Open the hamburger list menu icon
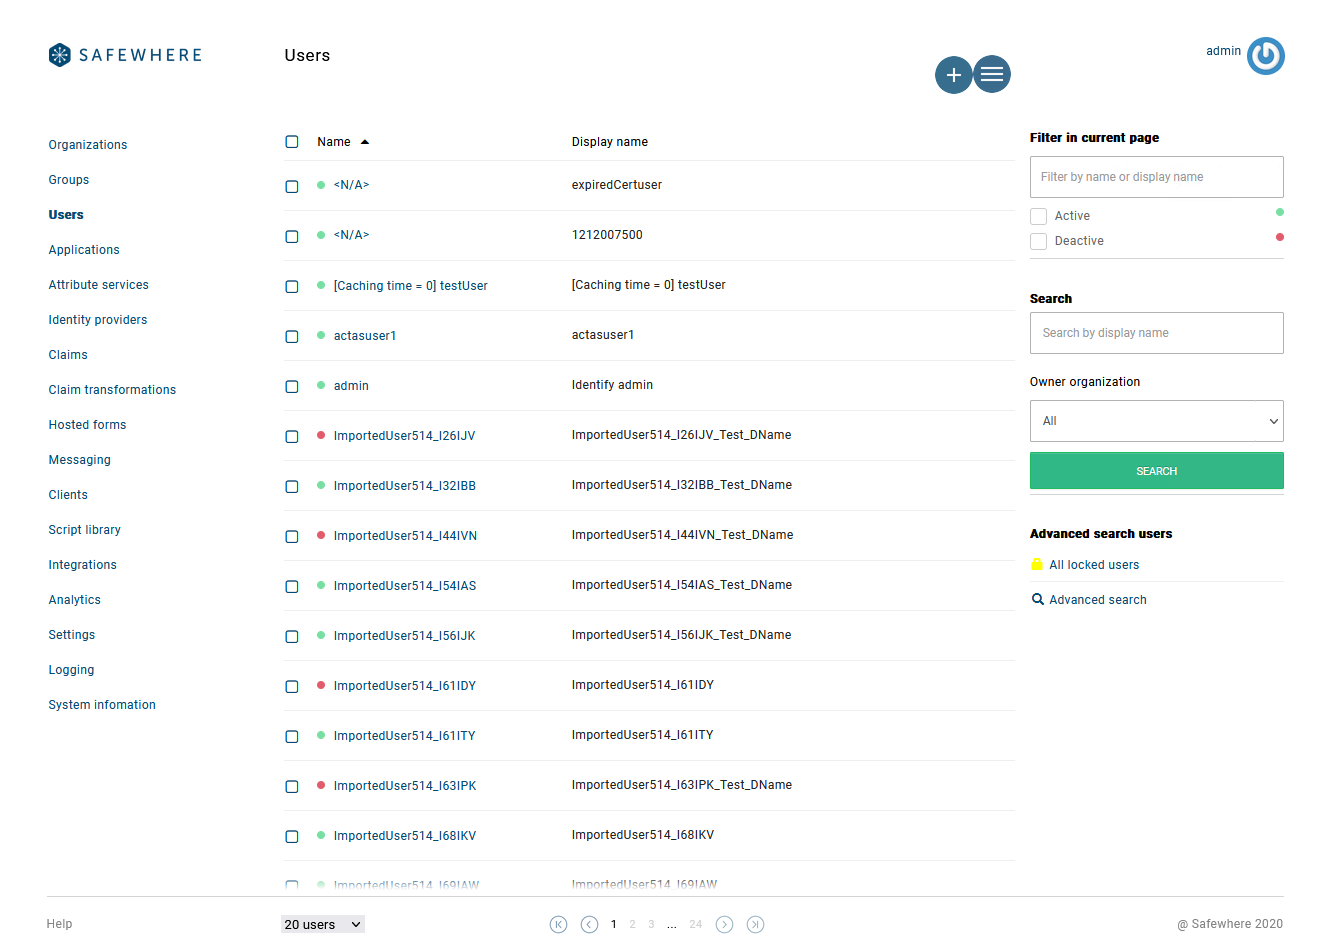This screenshot has width=1330, height=945. point(992,74)
